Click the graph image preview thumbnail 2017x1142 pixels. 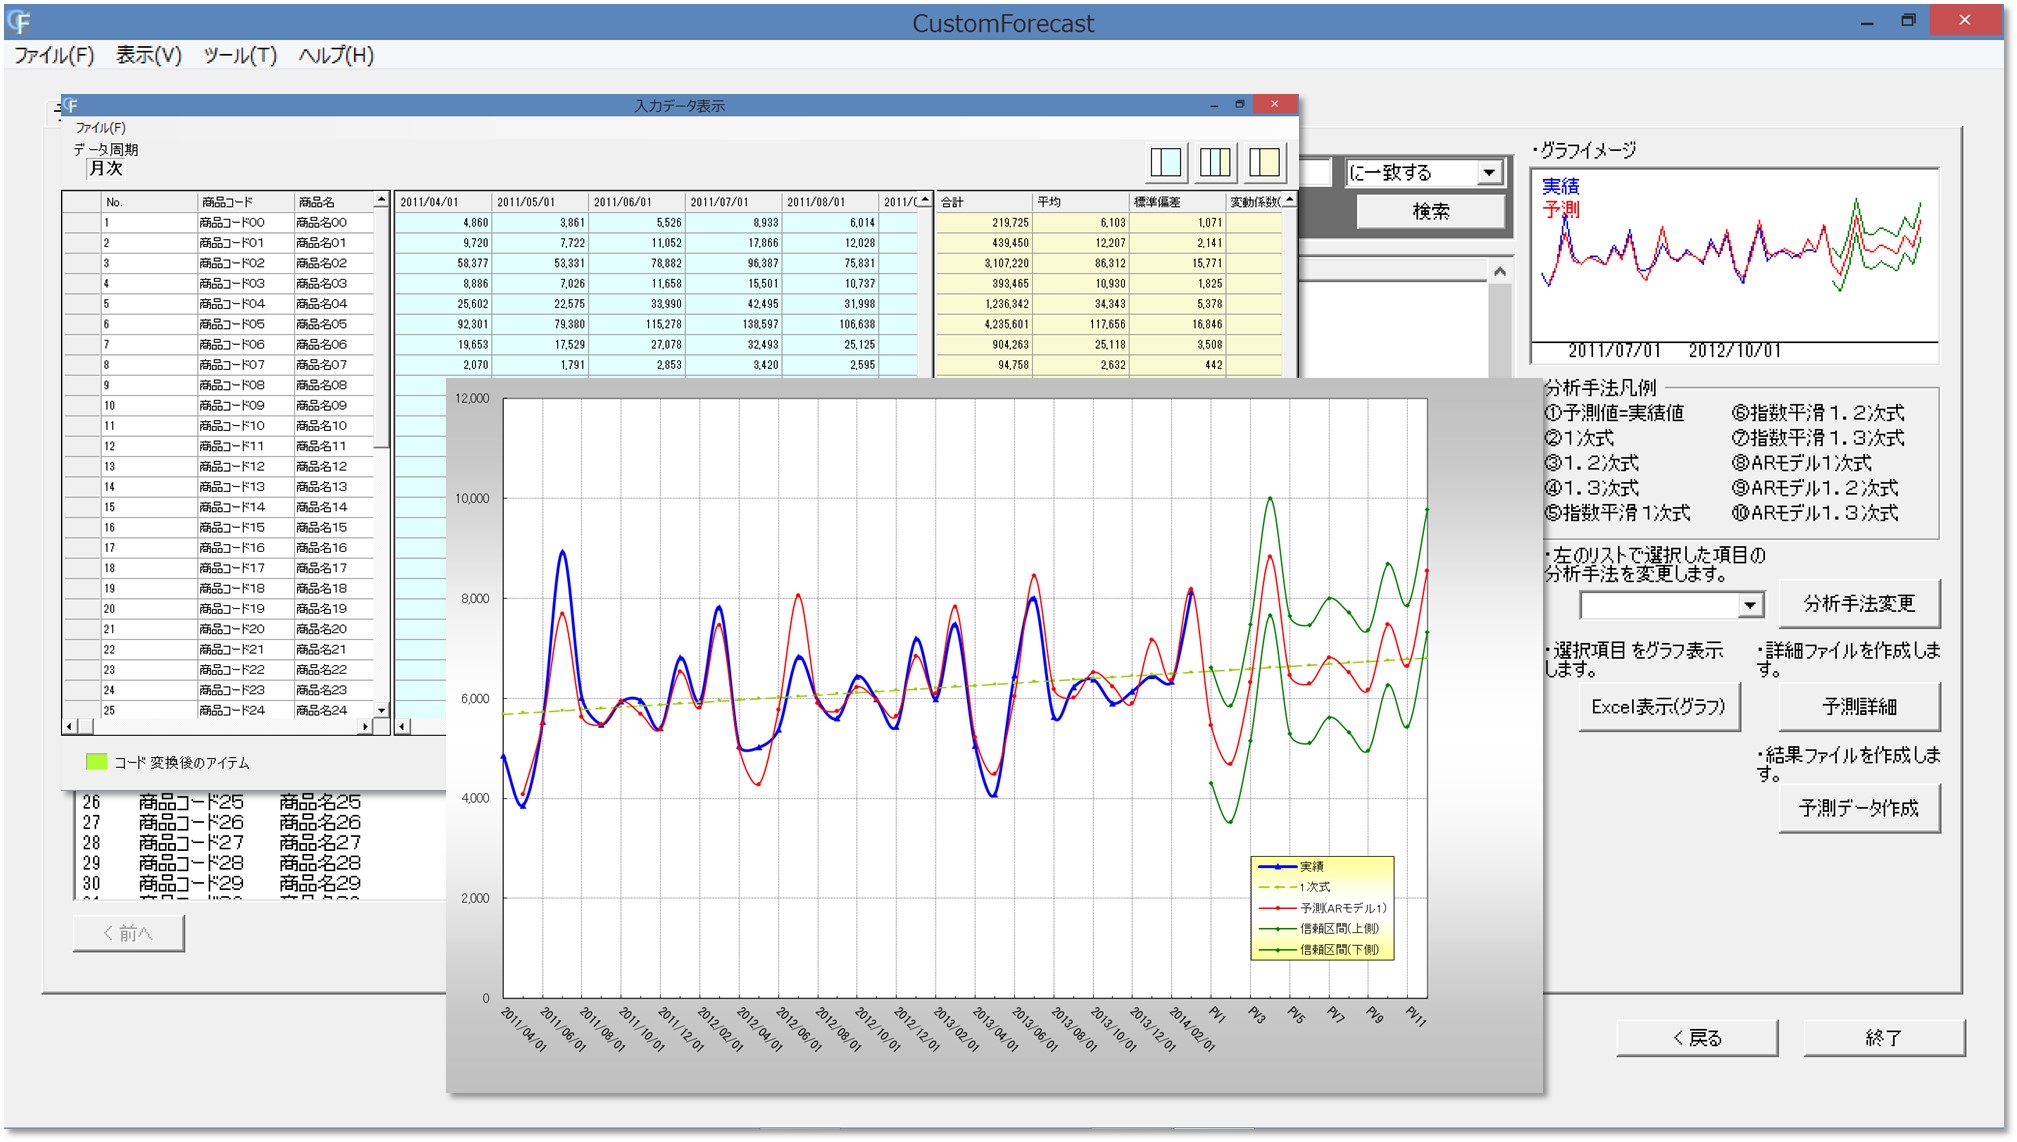point(1734,265)
